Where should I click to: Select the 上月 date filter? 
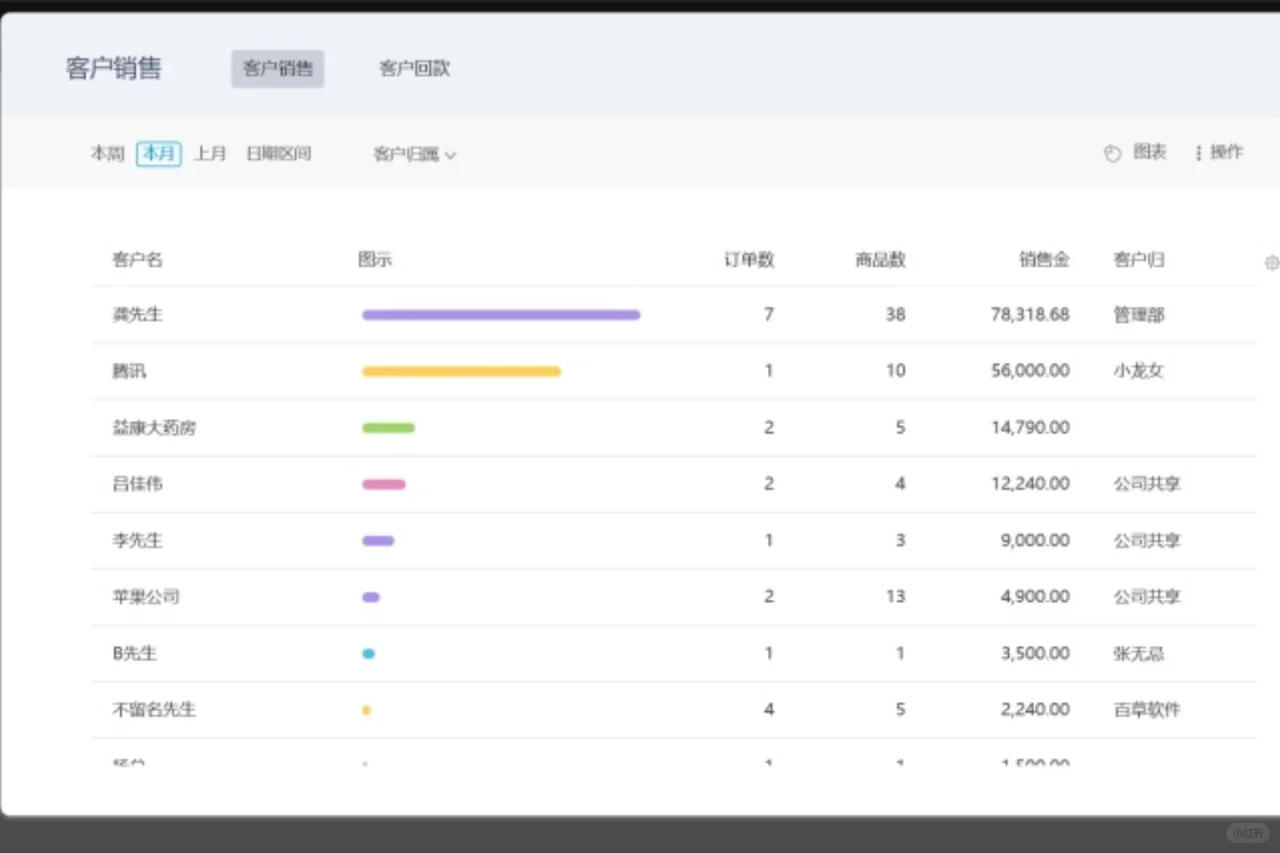coord(210,153)
